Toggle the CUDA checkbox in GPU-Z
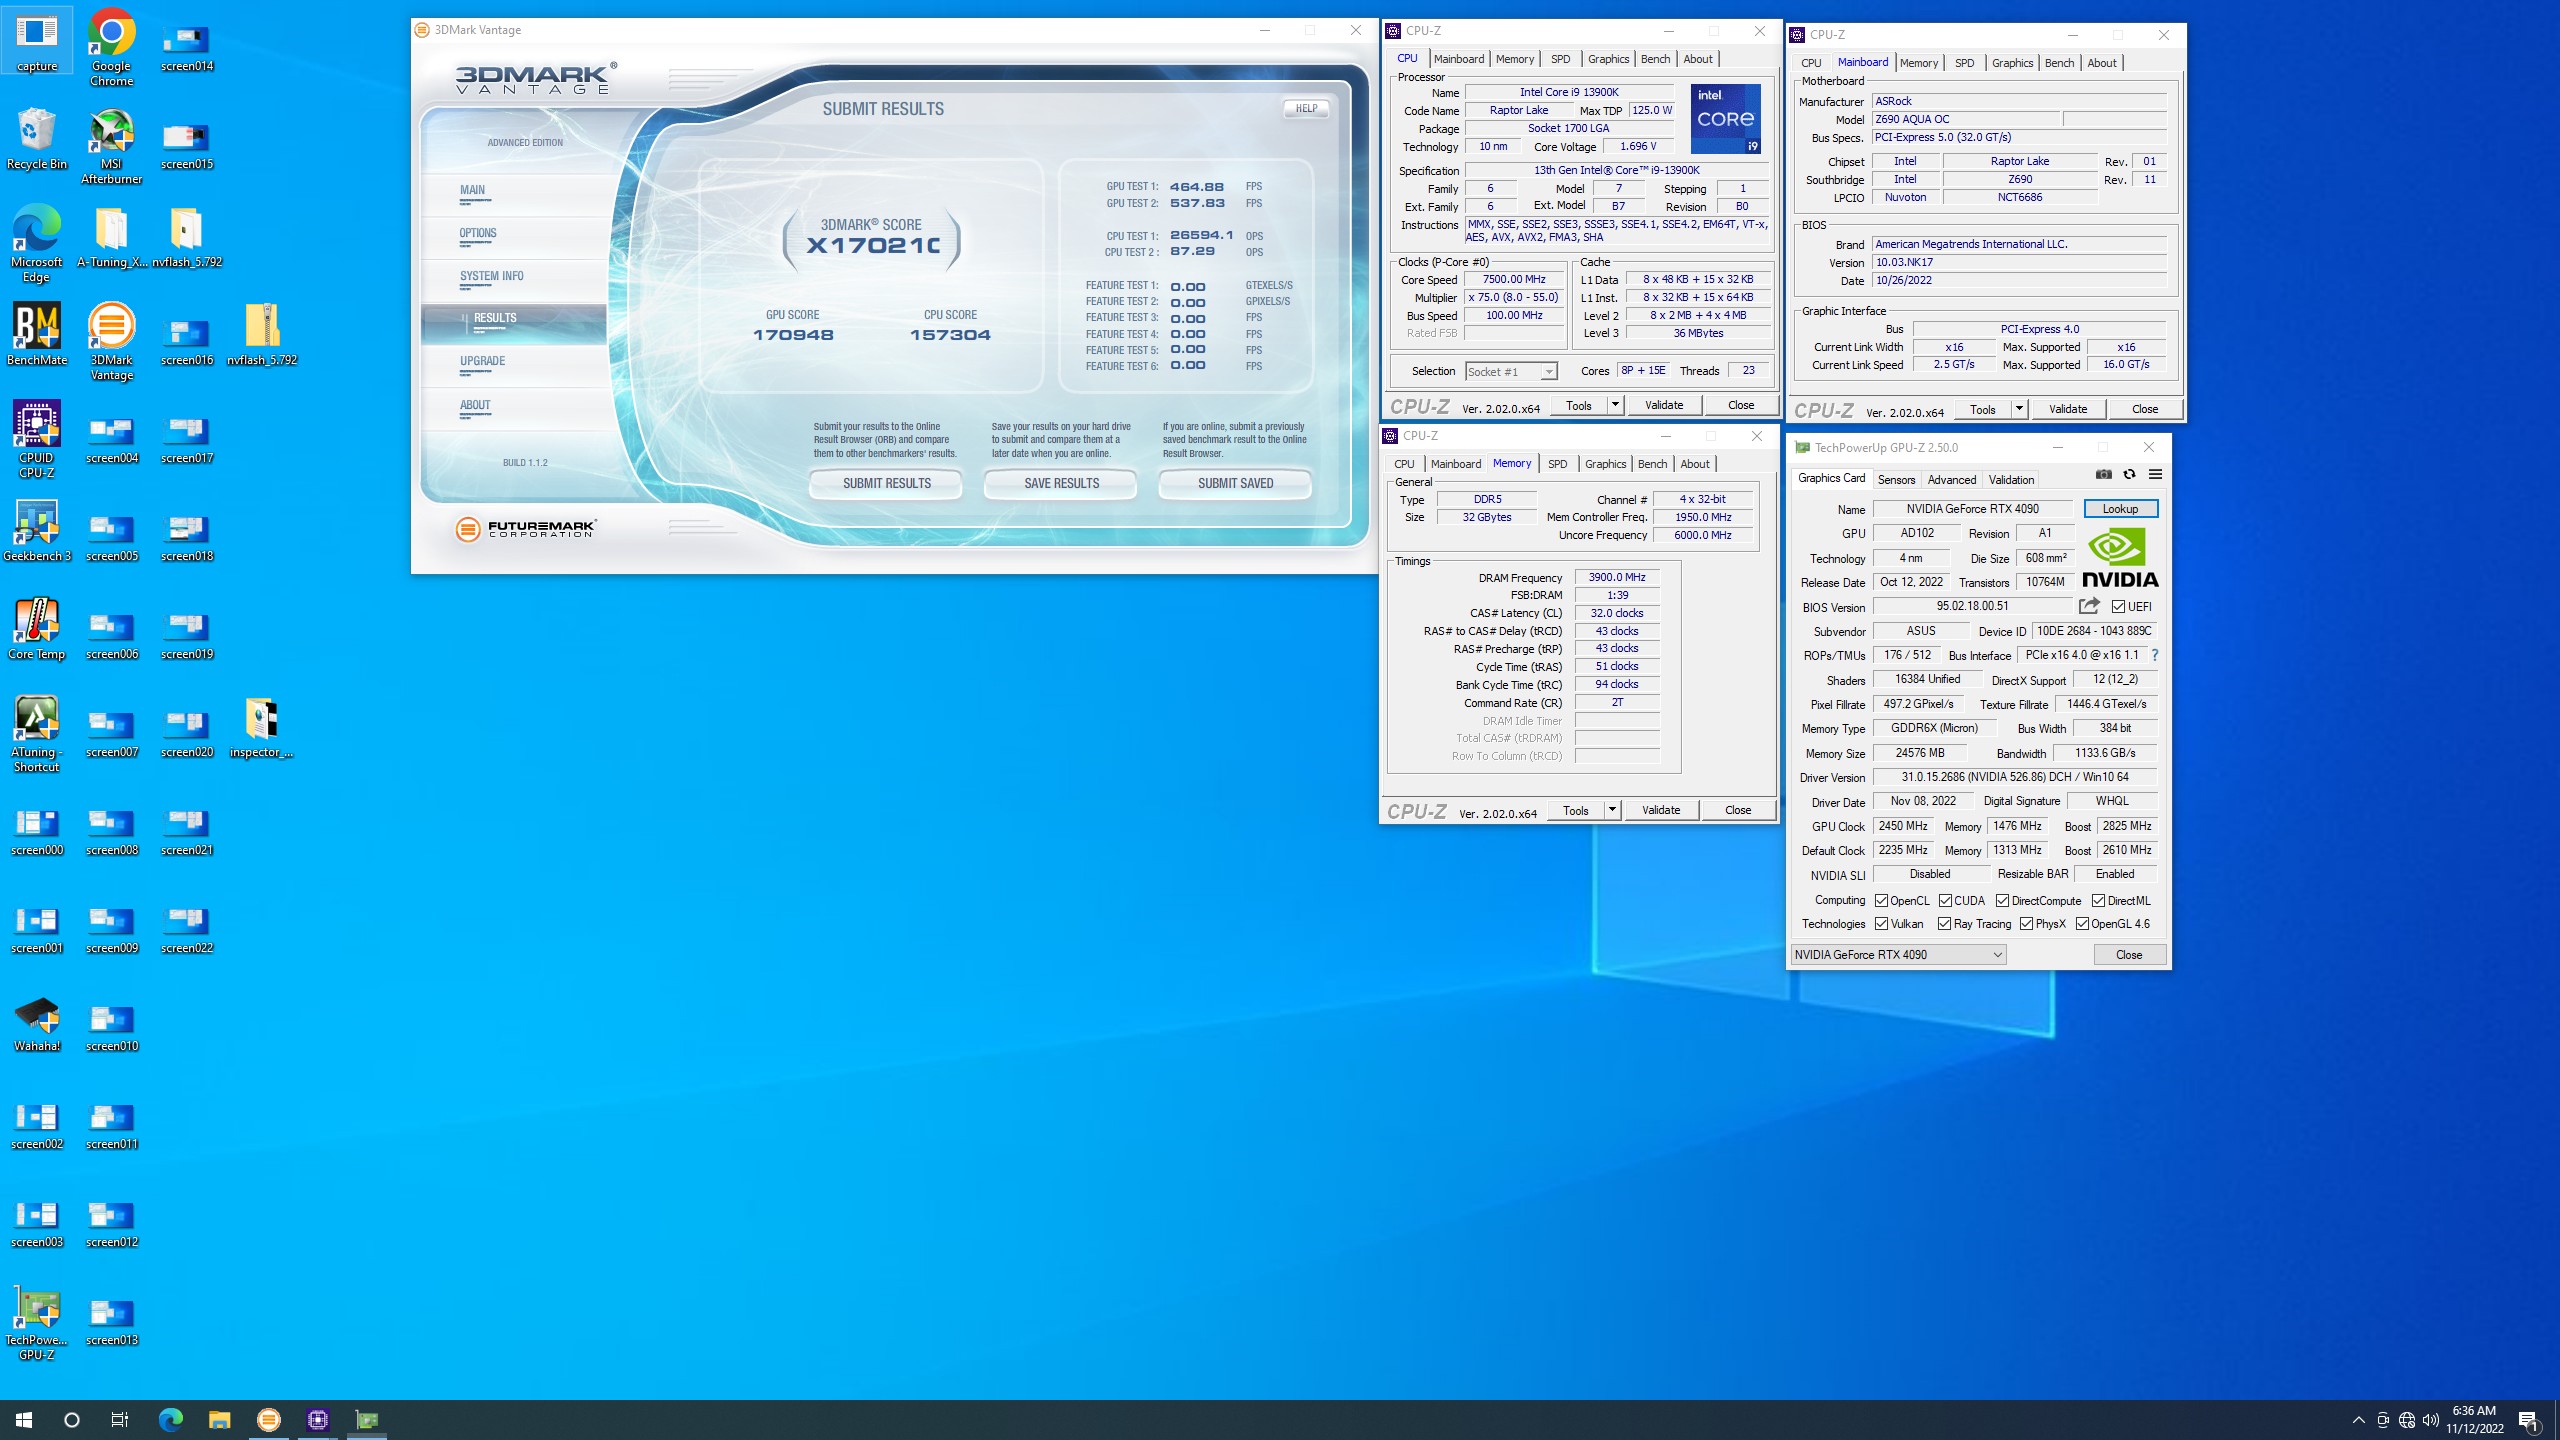This screenshot has height=1440, width=2560. pyautogui.click(x=1945, y=901)
